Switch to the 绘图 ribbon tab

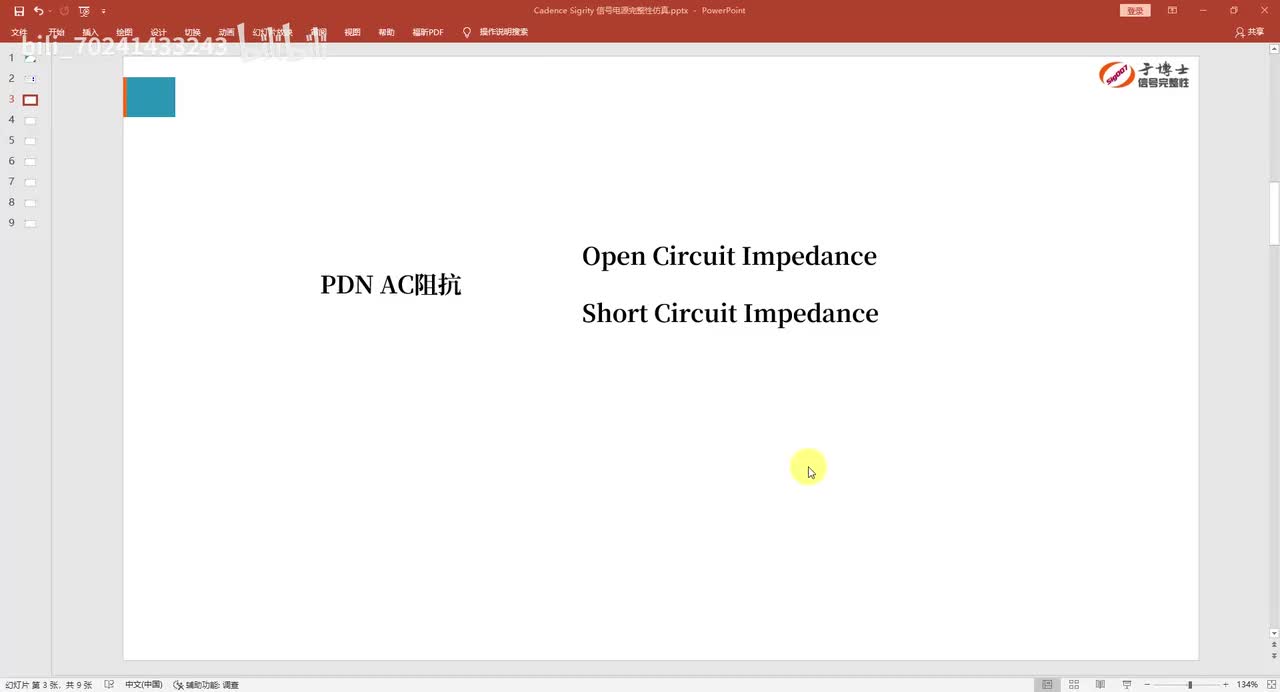click(124, 32)
